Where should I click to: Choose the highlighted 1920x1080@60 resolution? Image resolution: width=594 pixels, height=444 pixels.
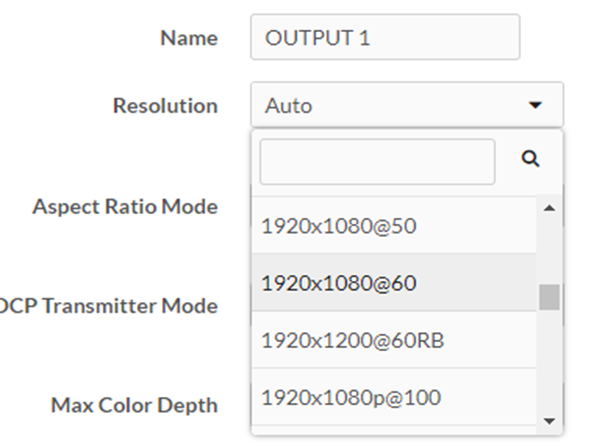tap(394, 283)
